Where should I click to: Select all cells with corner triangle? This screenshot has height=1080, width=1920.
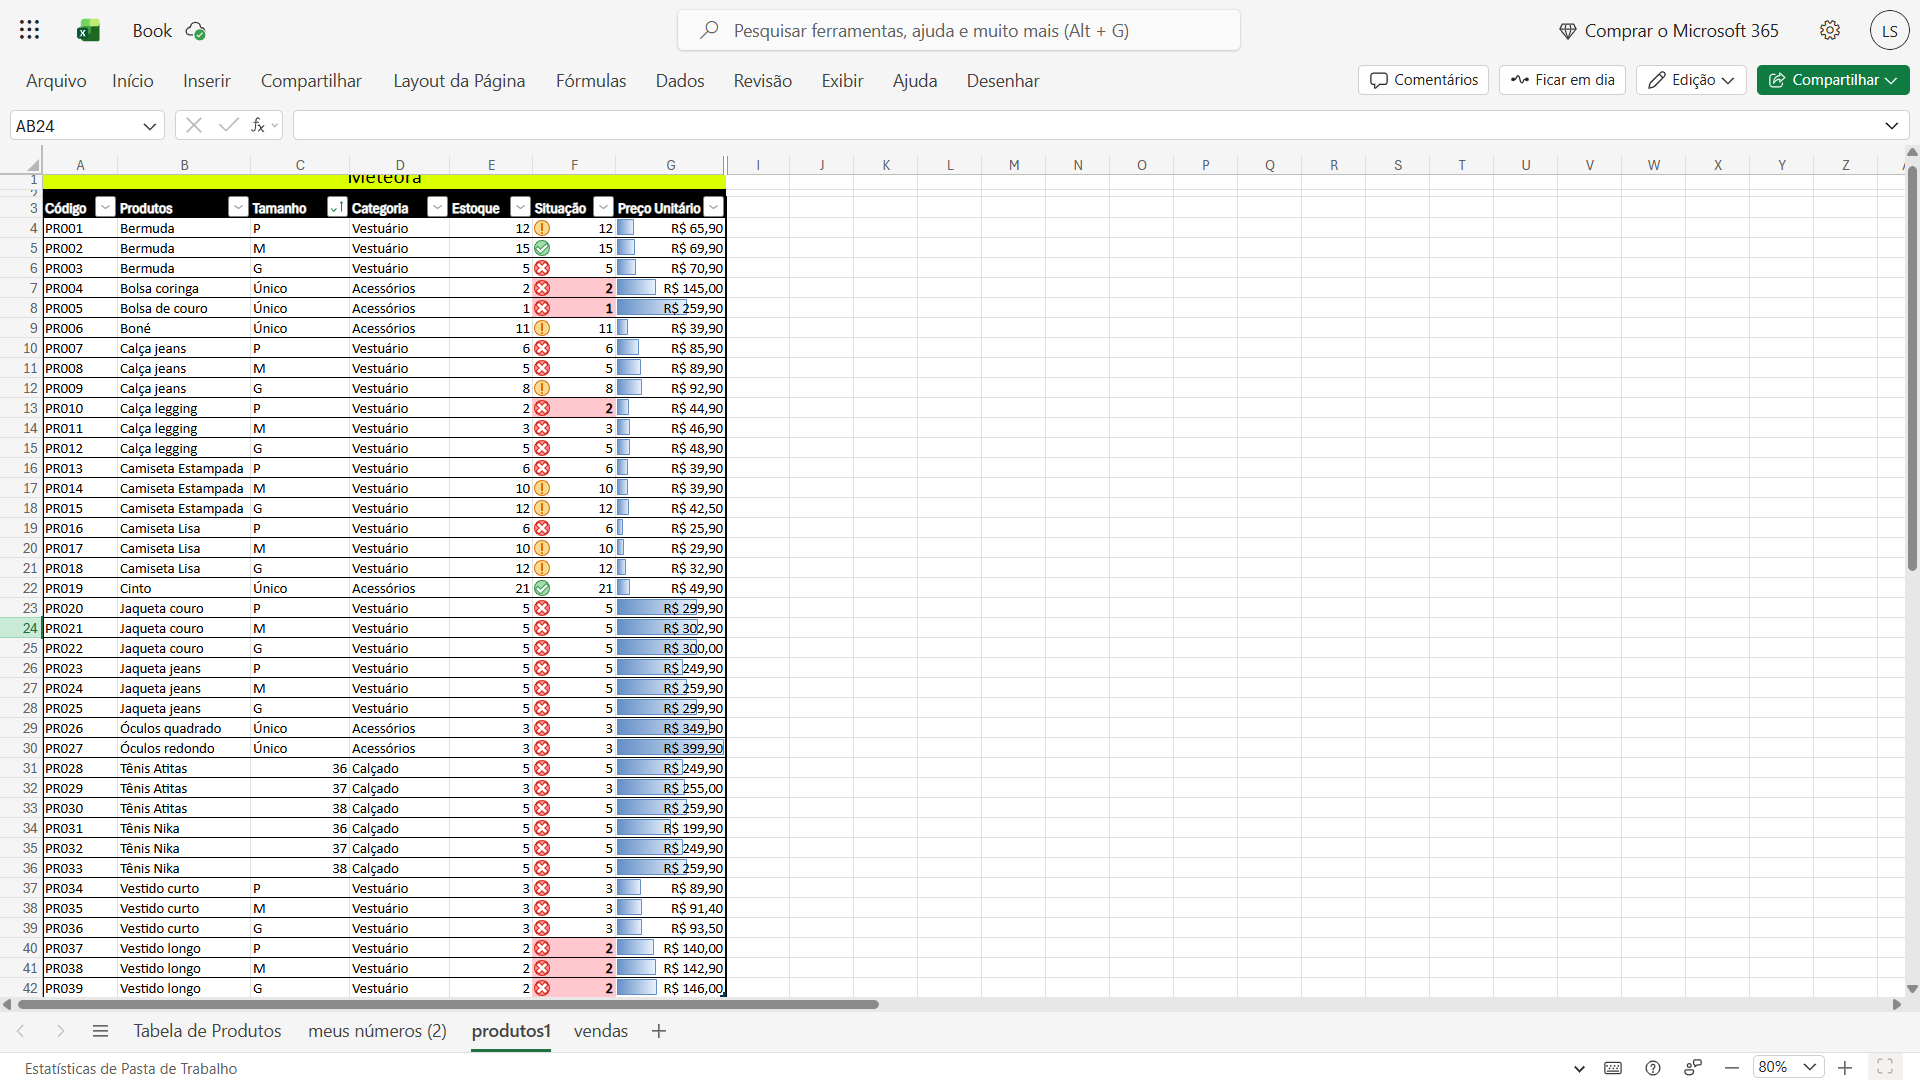point(33,165)
